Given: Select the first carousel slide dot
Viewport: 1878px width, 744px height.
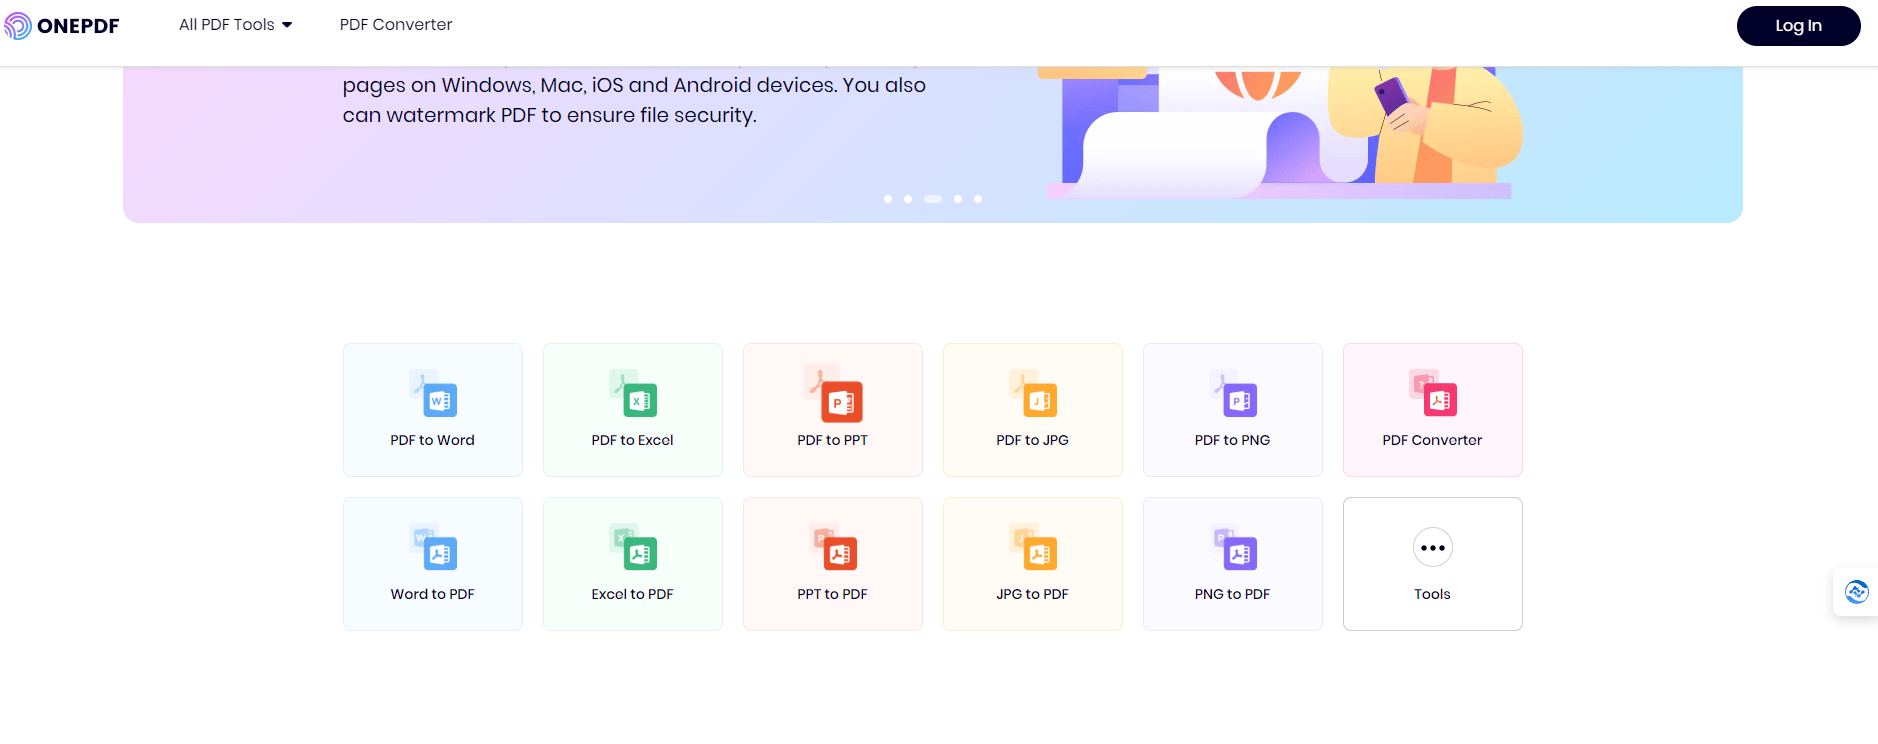Looking at the screenshot, I should pos(888,199).
